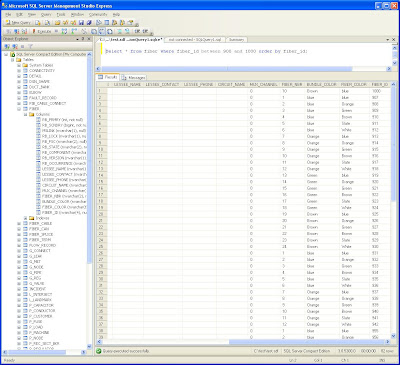Viewport: 400px width, 365px height.
Task: Click the Save All icon
Action: pyautogui.click(x=89, y=23)
